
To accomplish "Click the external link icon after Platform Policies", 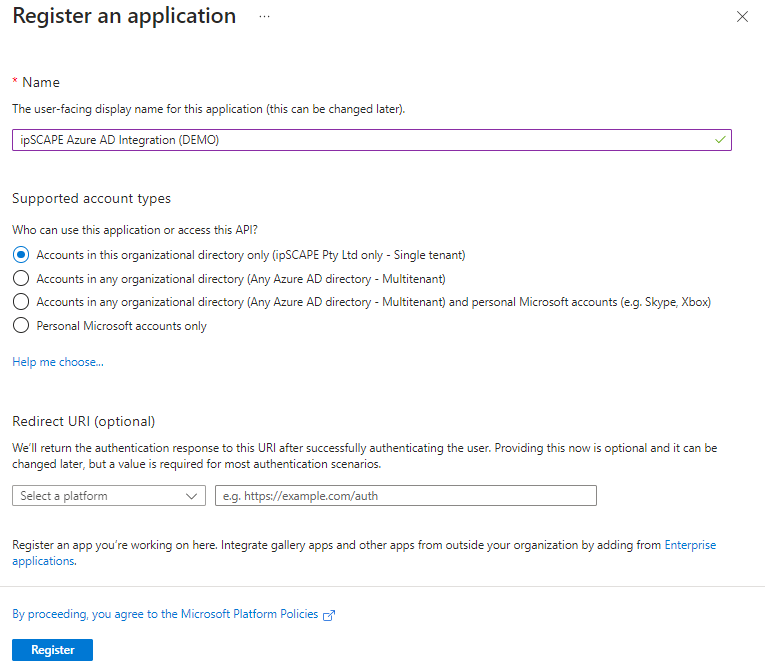I will coord(329,615).
